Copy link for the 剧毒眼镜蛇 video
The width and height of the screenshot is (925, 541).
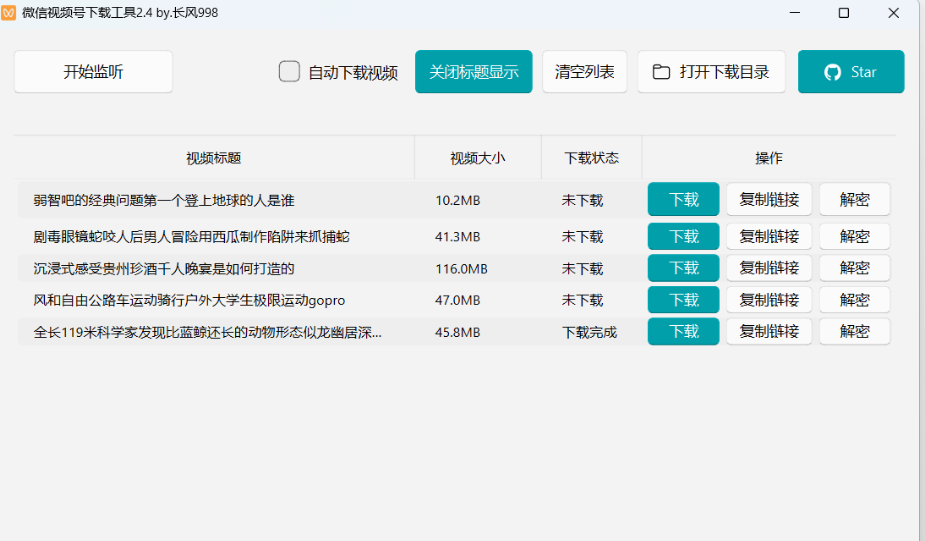tap(768, 237)
